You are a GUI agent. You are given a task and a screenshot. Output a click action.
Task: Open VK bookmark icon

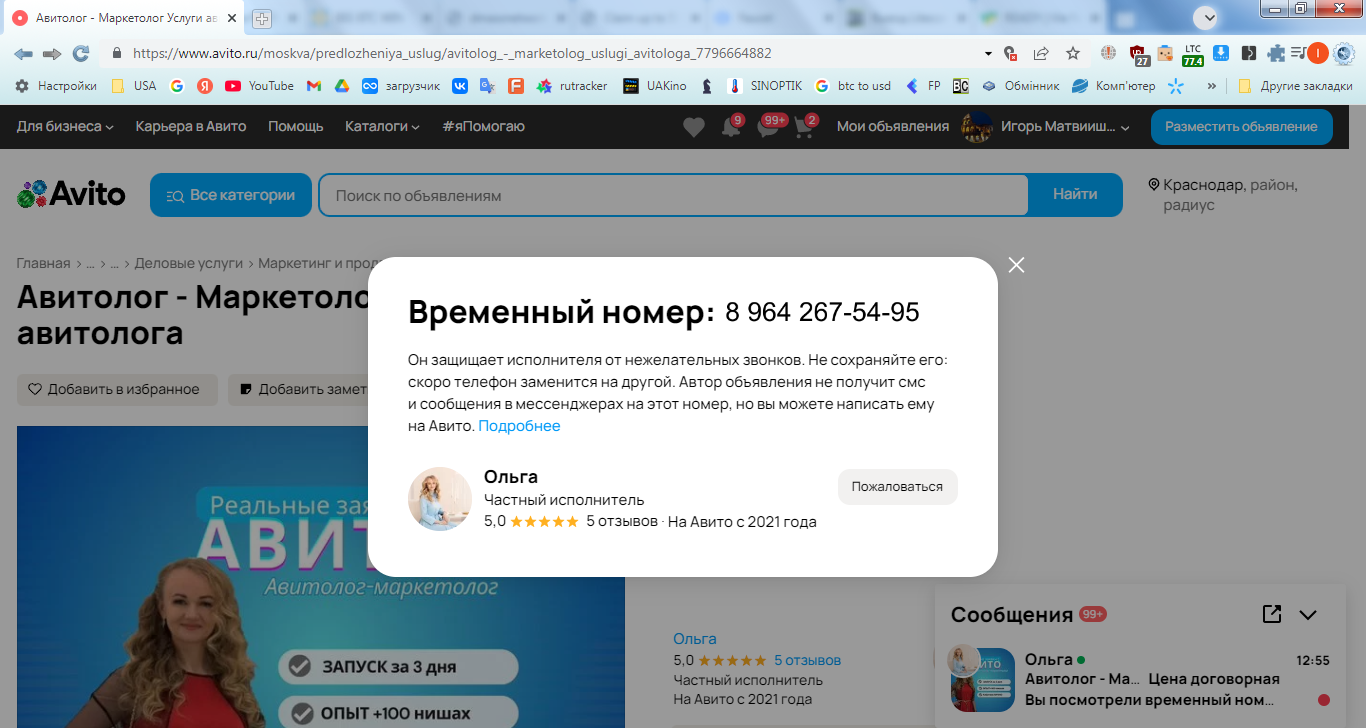click(x=460, y=86)
